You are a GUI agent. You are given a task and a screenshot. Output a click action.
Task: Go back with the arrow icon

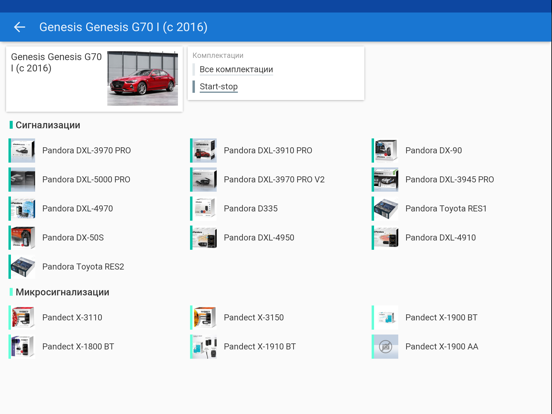[19, 27]
